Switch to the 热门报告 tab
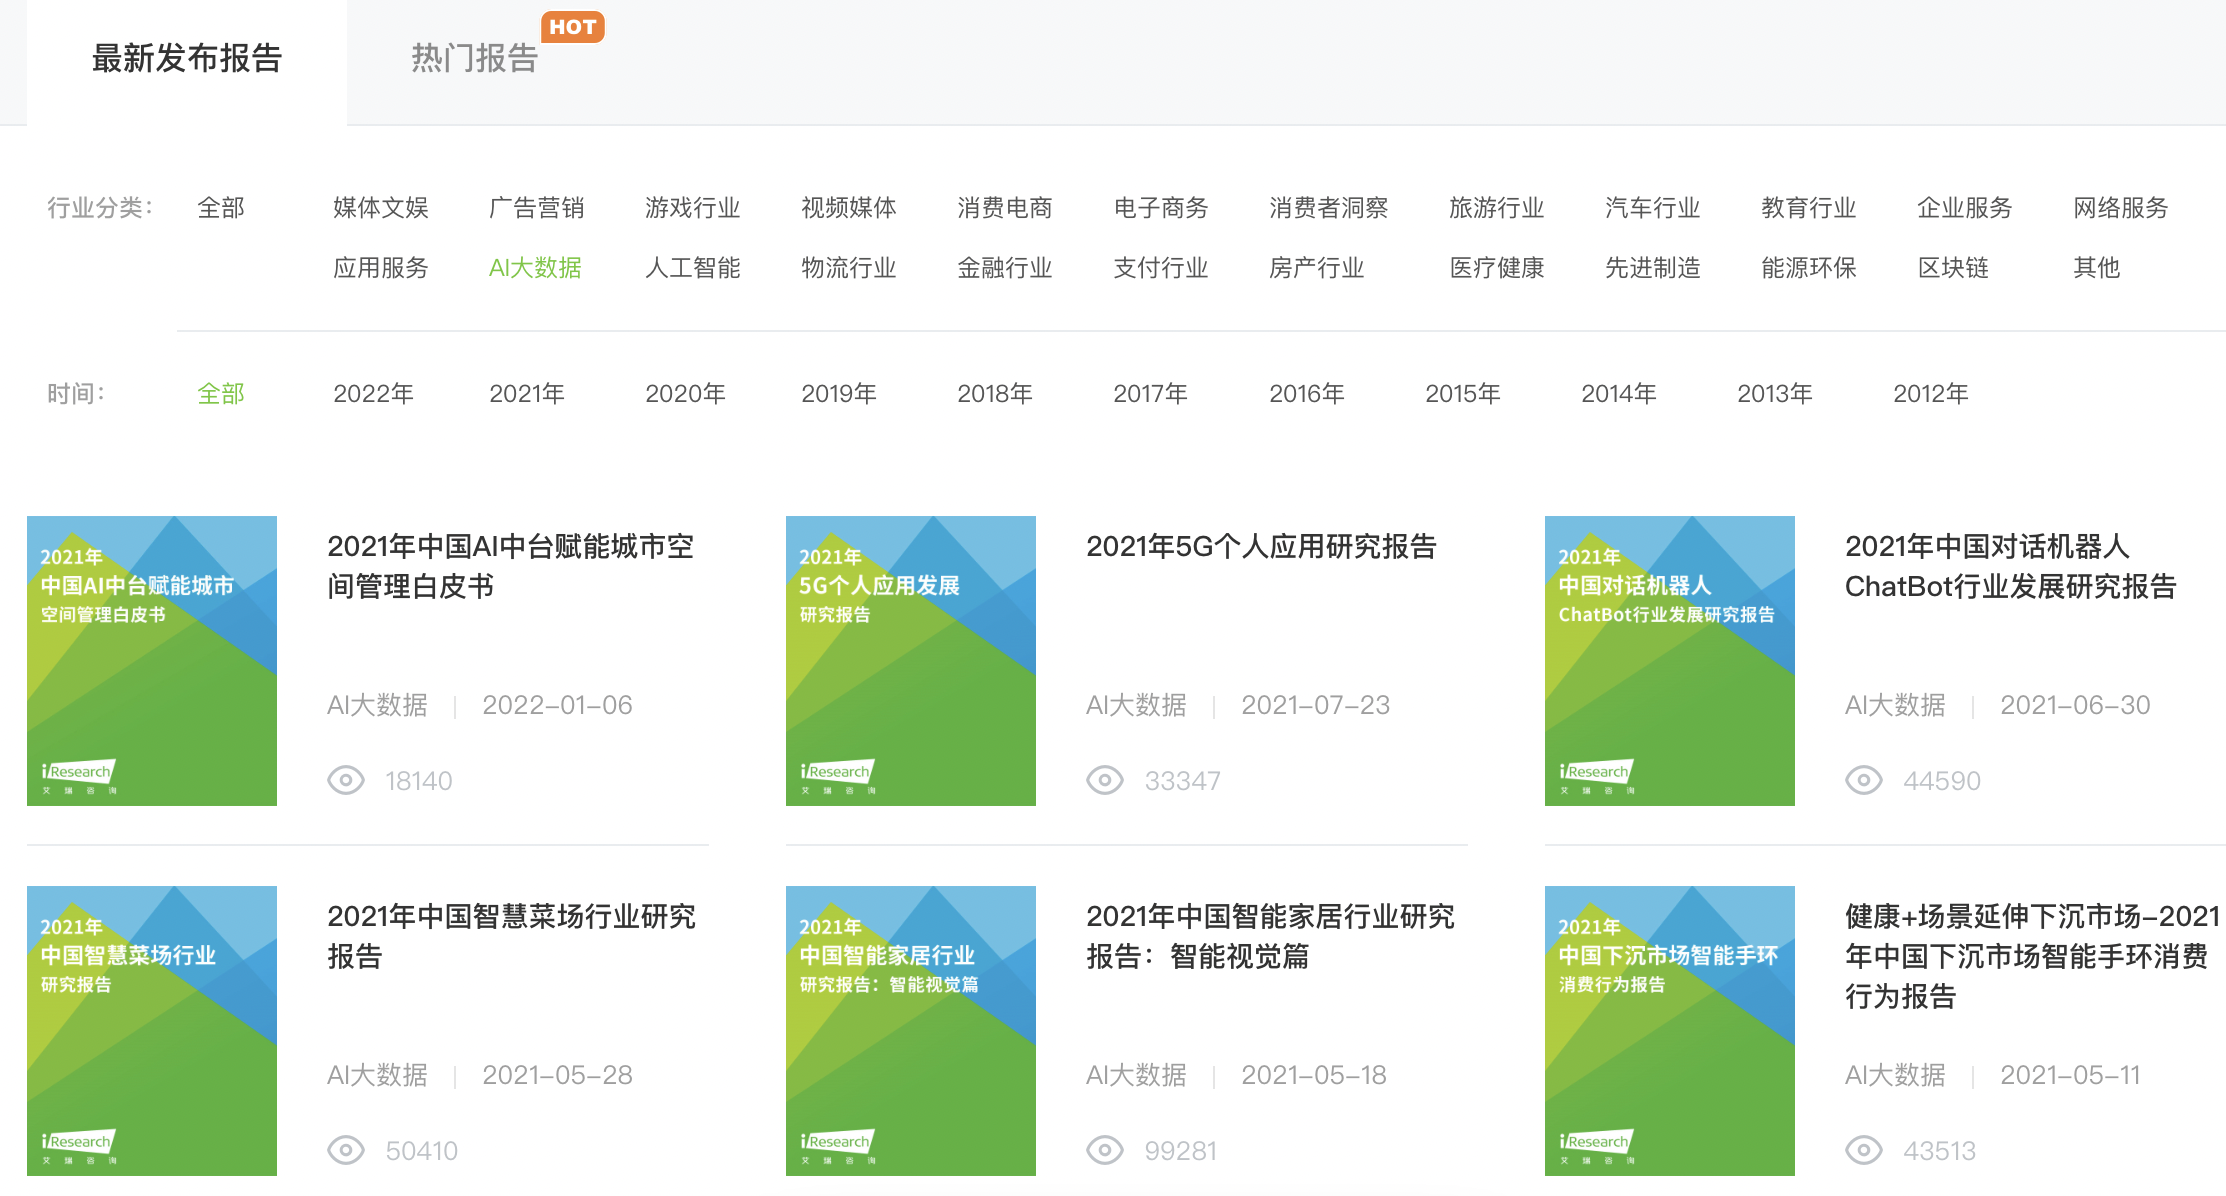 pos(474,58)
